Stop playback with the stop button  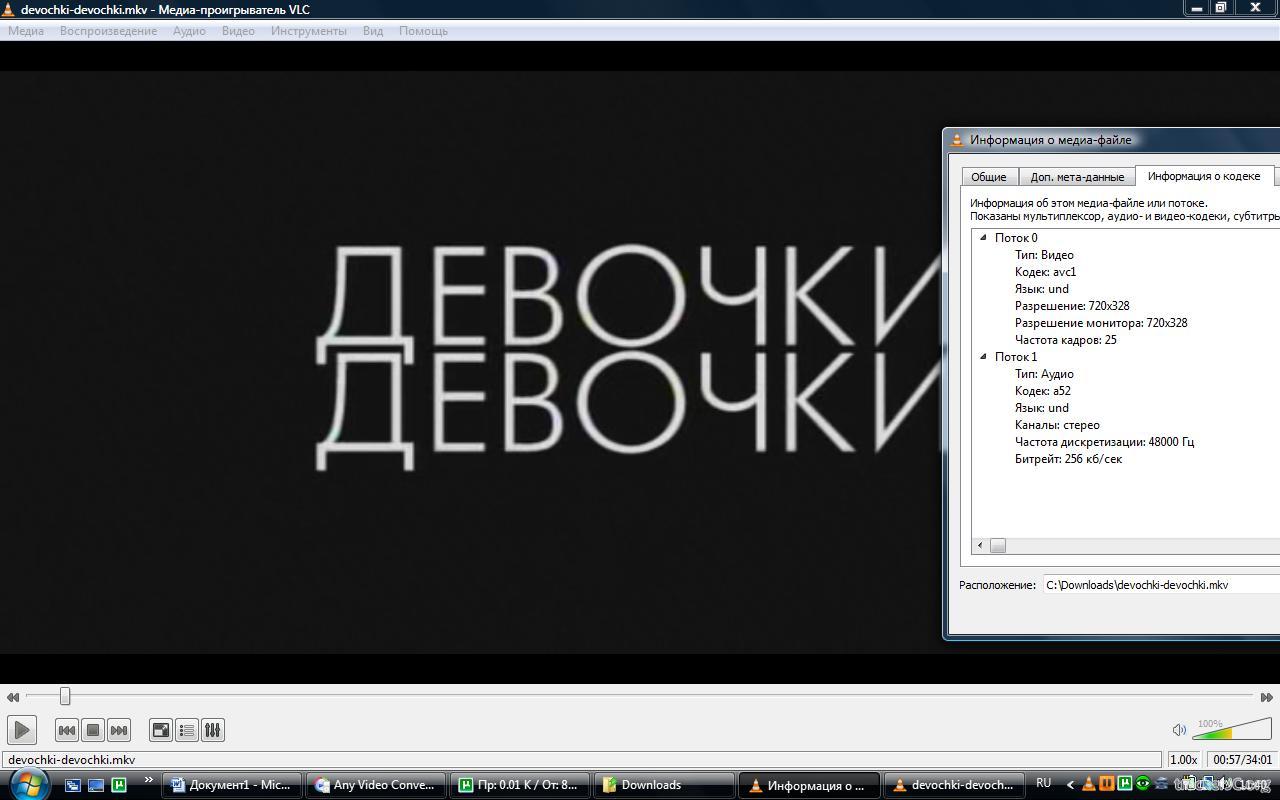click(x=93, y=730)
